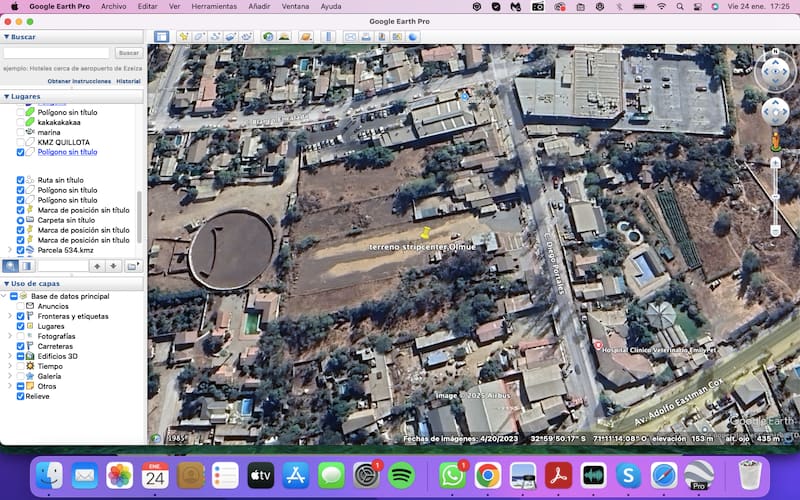Click the Buscar search input field
Viewport: 800px width, 500px height.
tap(56, 53)
